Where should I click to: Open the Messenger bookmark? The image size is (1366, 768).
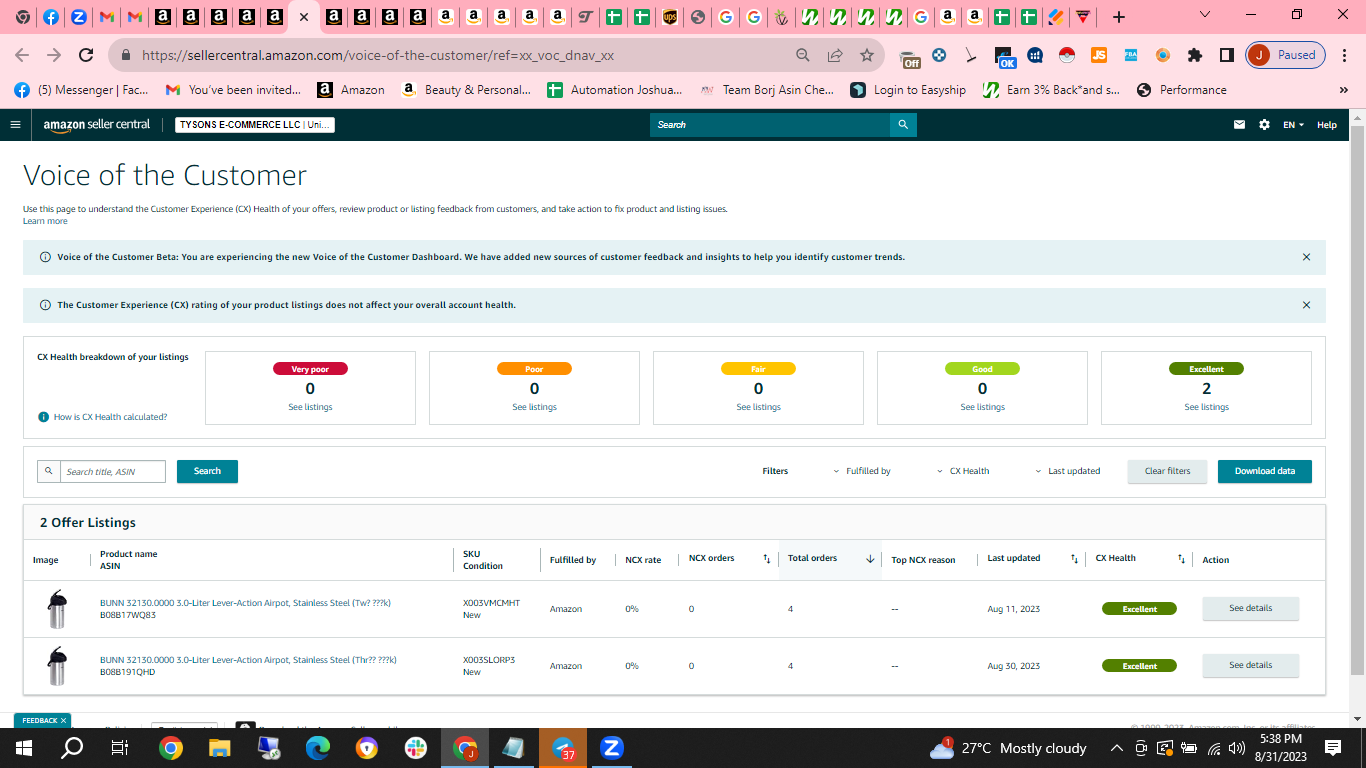tap(82, 90)
